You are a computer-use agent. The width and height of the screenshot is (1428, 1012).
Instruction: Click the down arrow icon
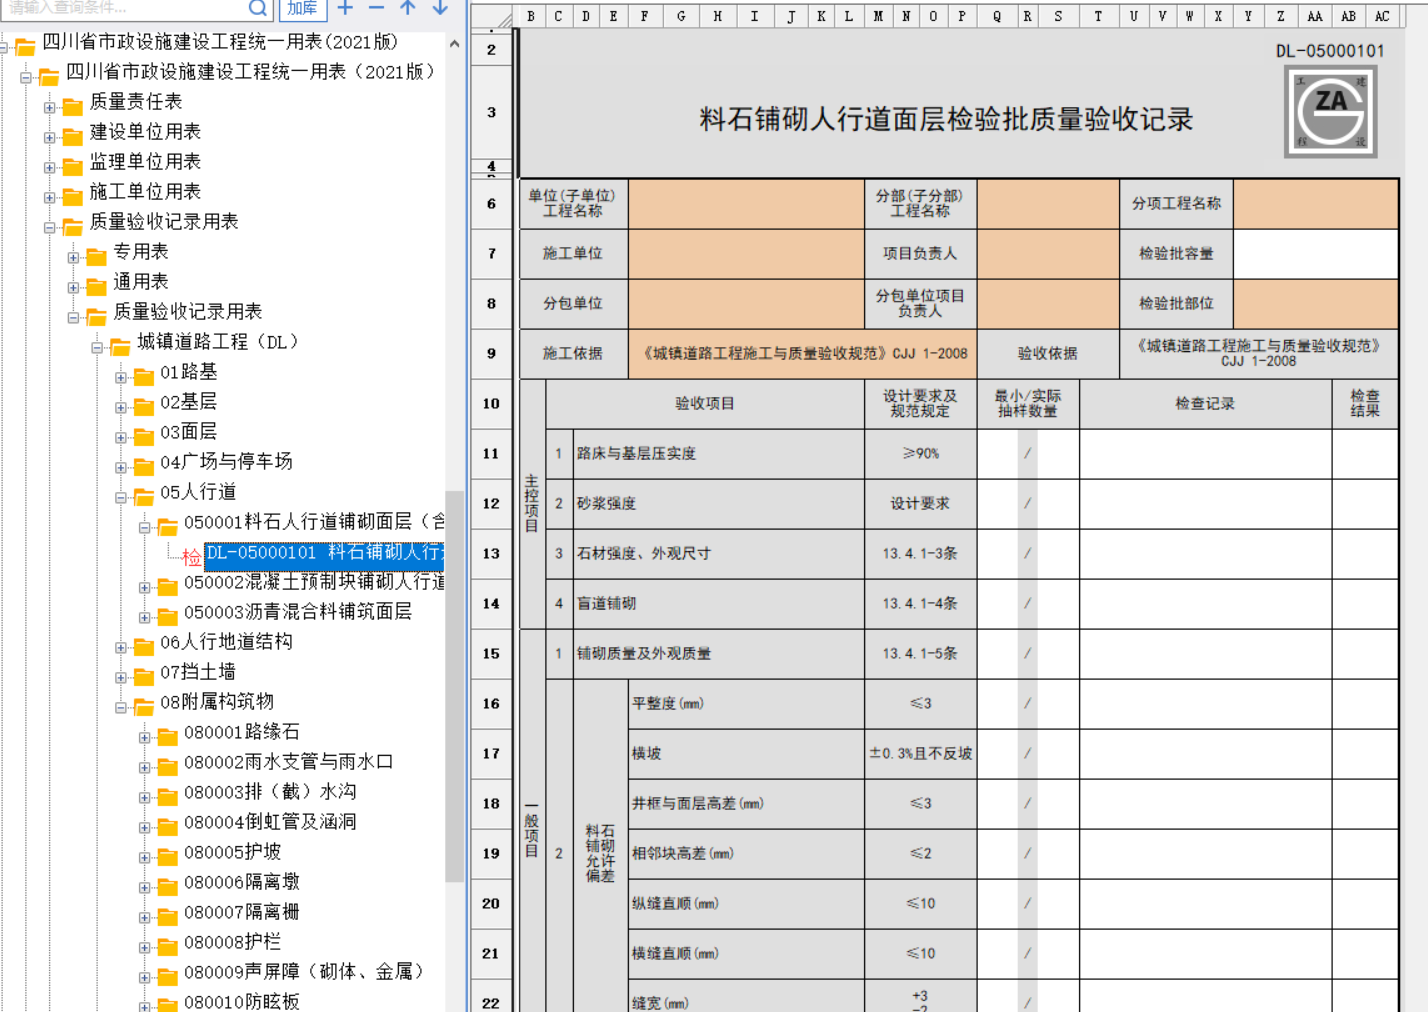tap(440, 8)
